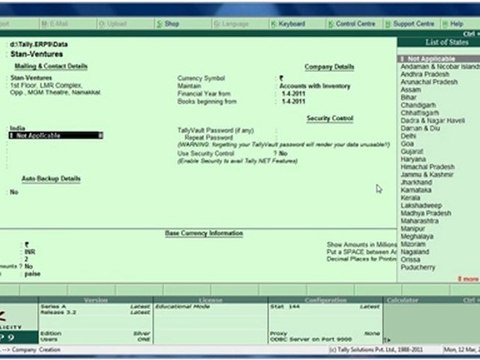Click the highlighted State field Not Applicable
The height and width of the screenshot is (360, 480).
coord(56,135)
